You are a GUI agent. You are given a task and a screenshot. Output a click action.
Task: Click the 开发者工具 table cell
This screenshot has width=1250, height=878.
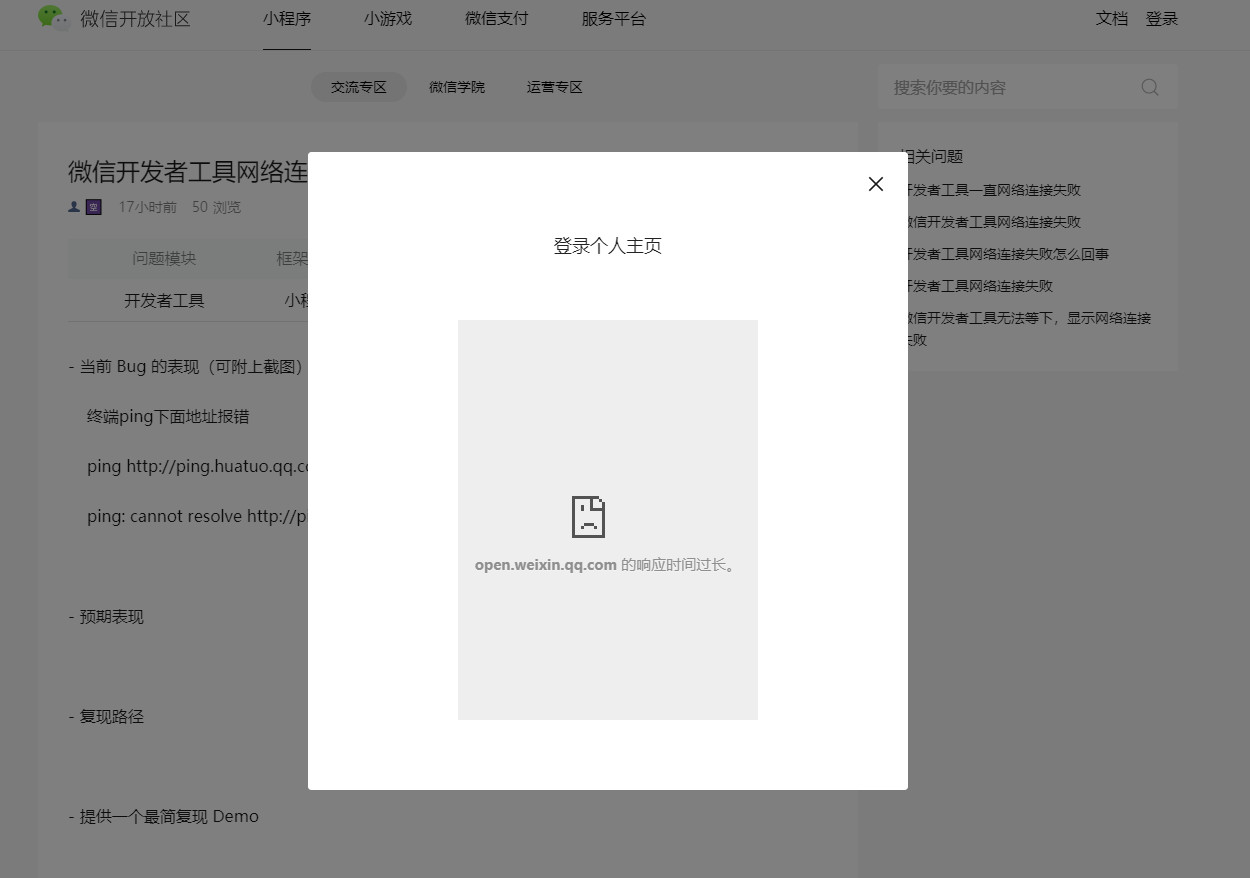164,300
